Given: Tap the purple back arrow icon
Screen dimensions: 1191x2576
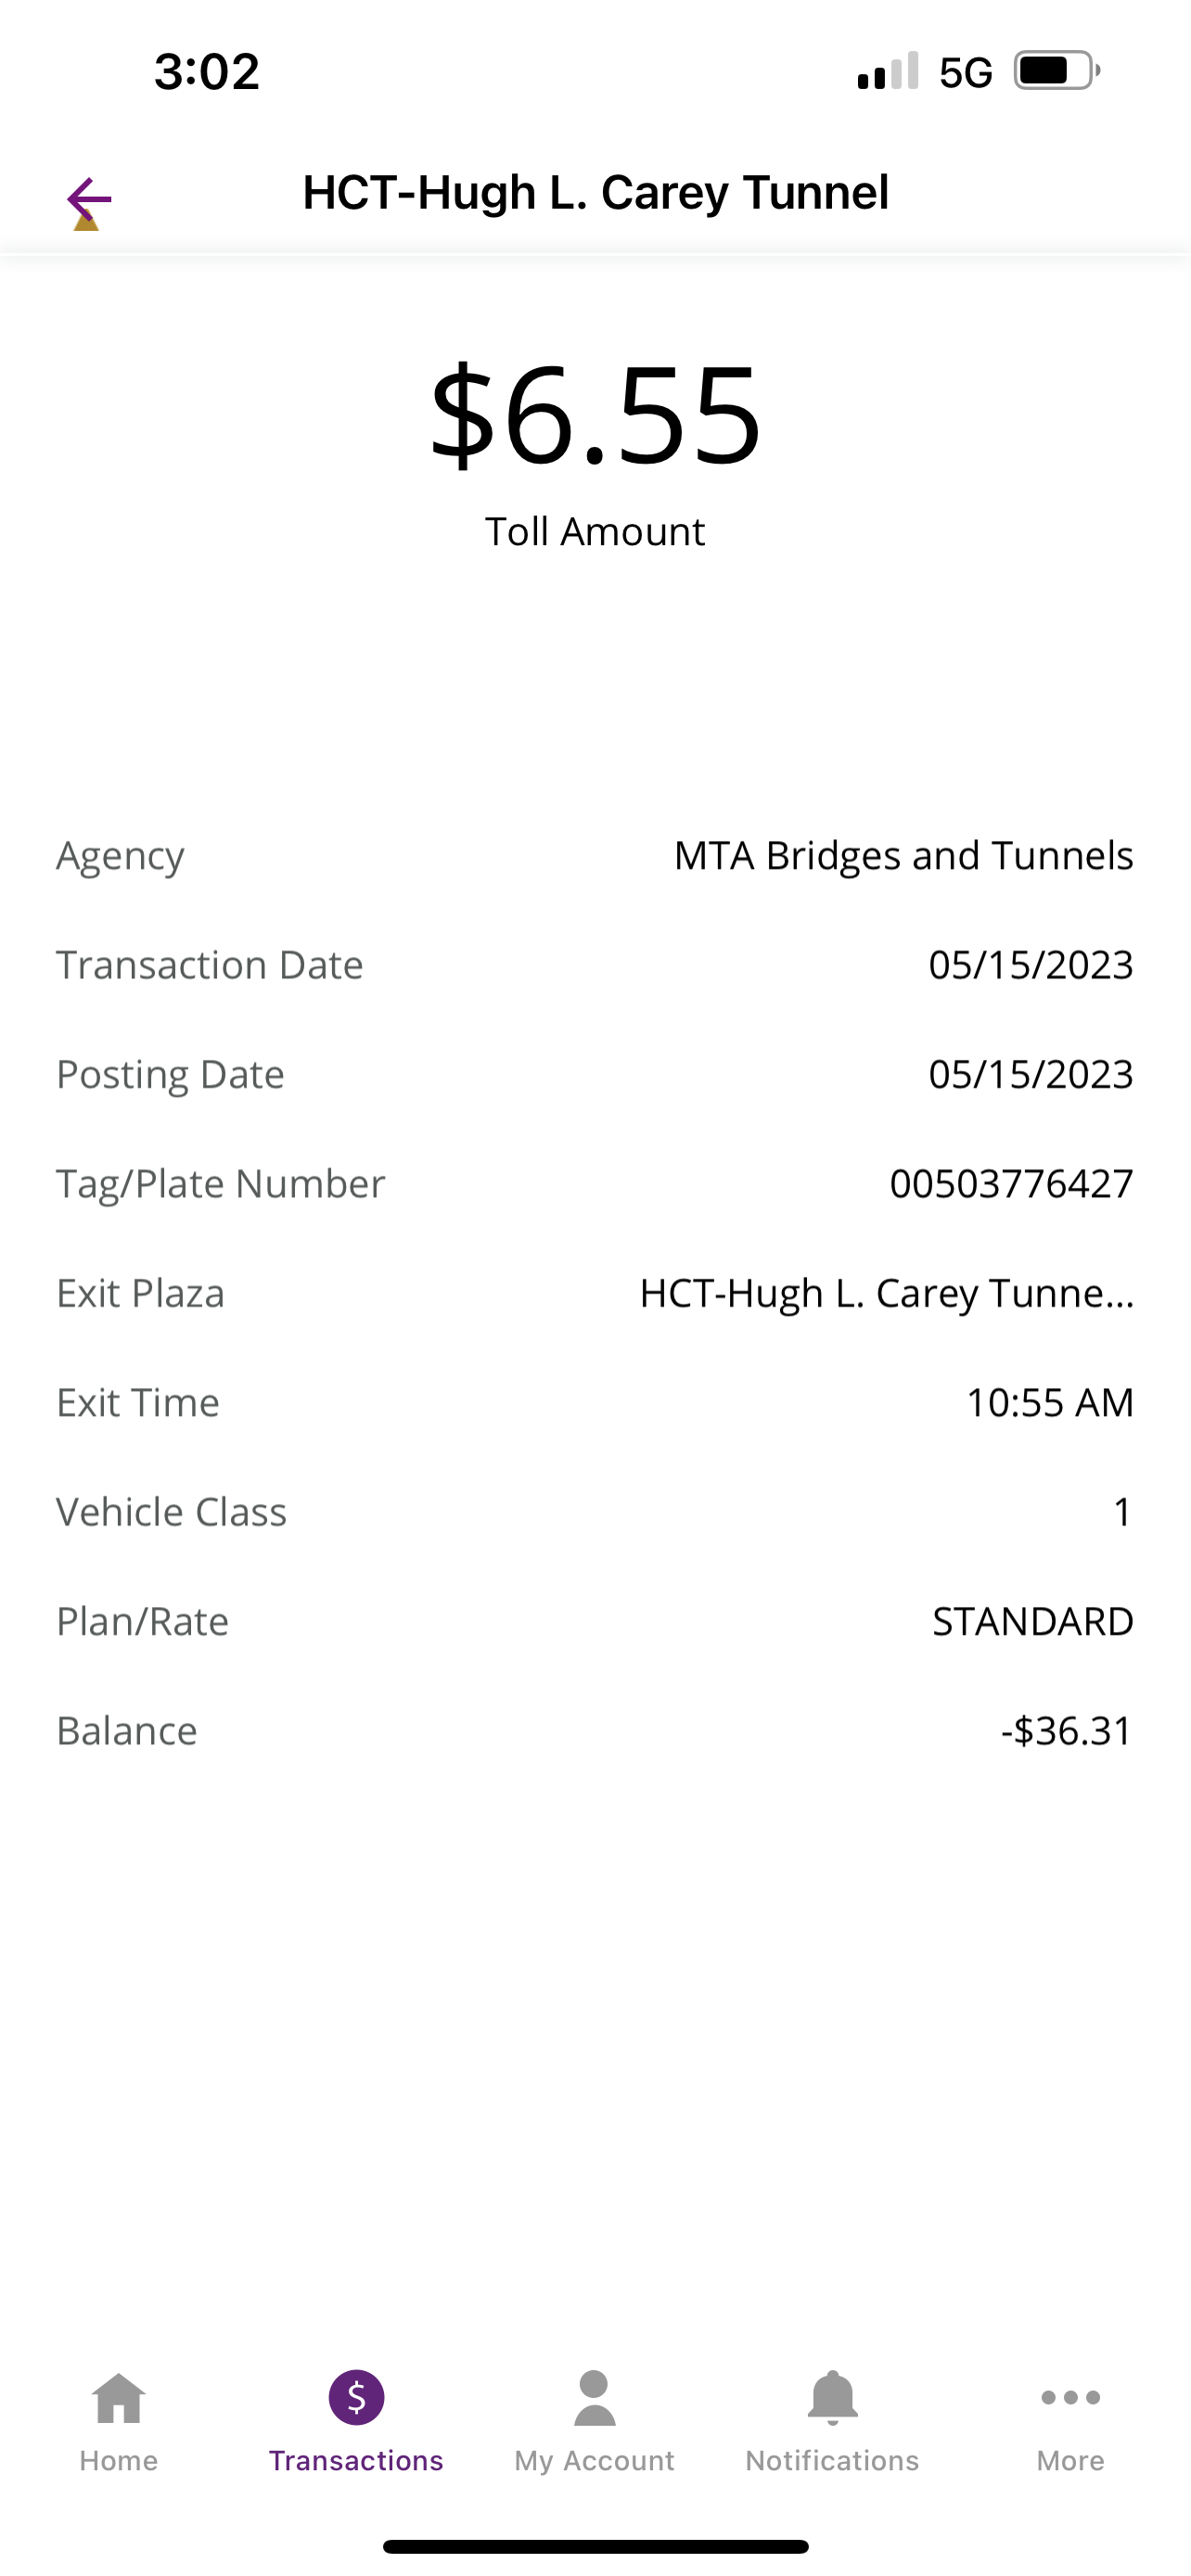Looking at the screenshot, I should pyautogui.click(x=89, y=200).
